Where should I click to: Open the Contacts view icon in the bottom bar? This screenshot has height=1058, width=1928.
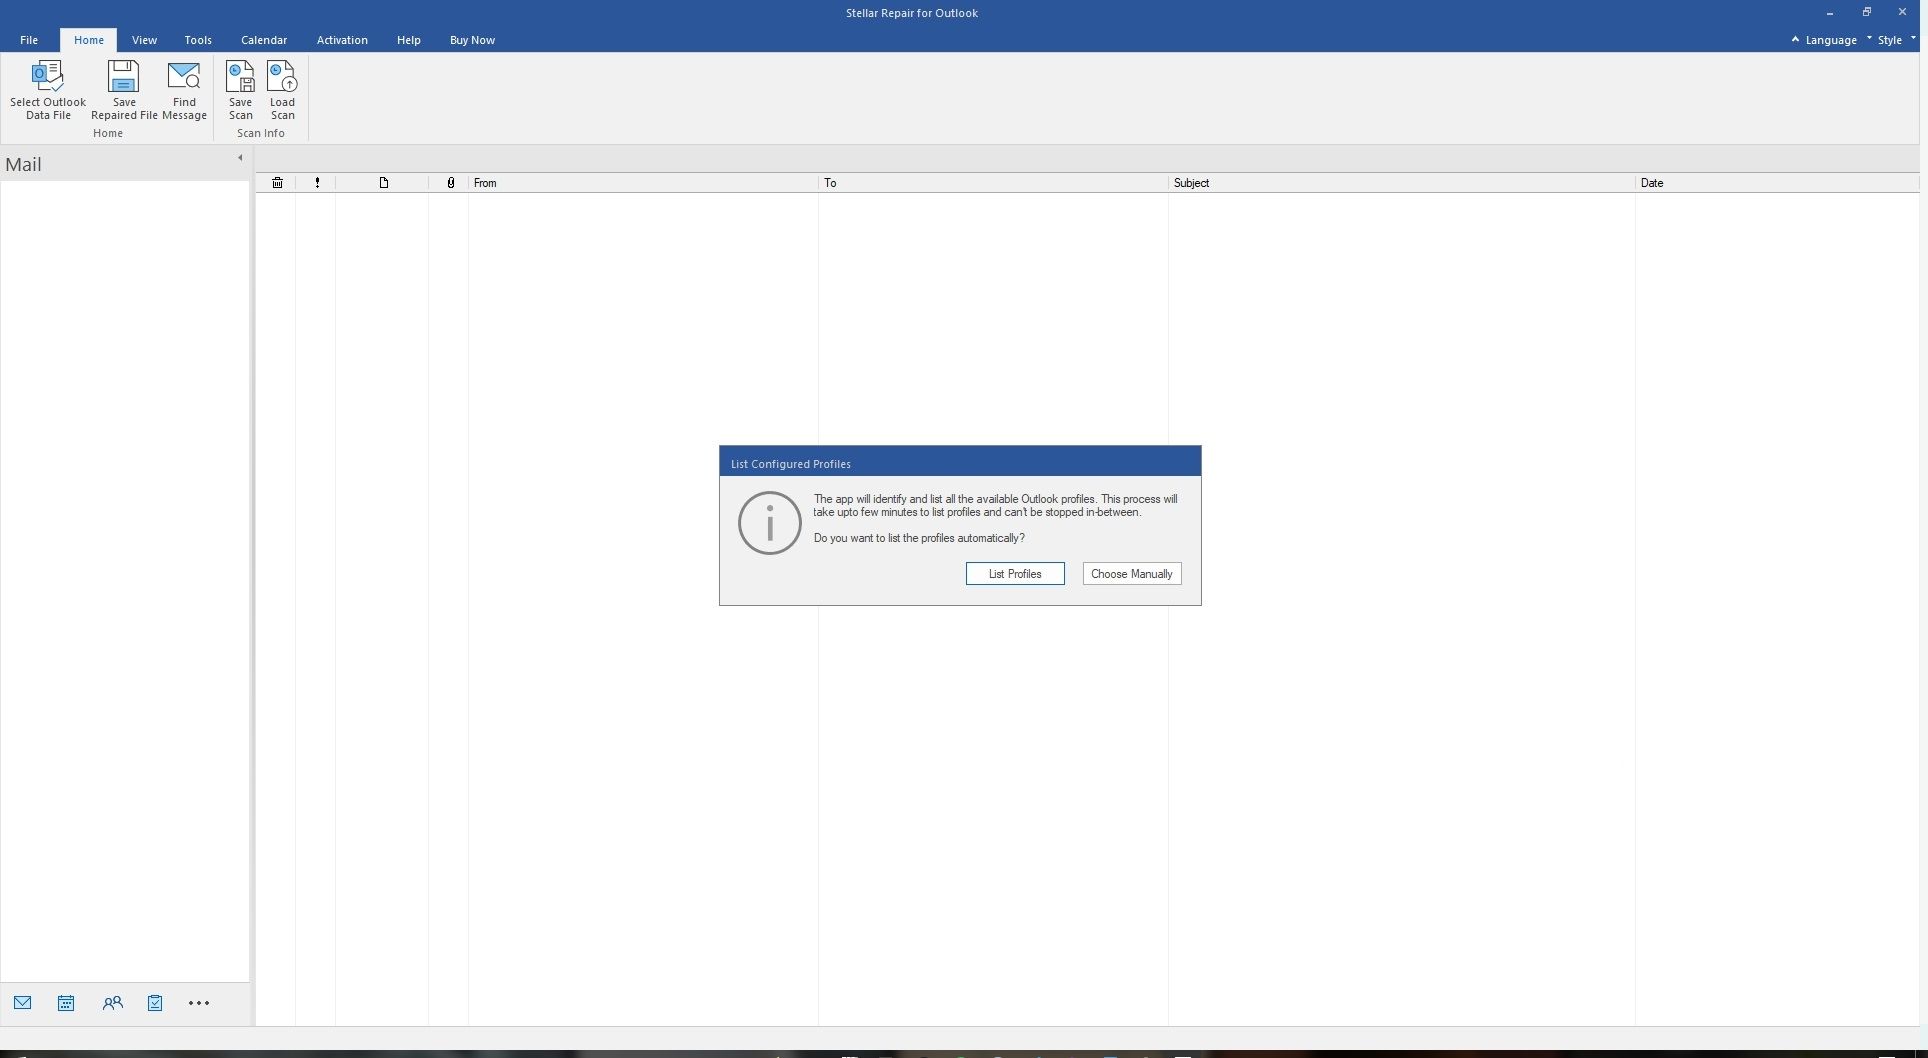112,1003
